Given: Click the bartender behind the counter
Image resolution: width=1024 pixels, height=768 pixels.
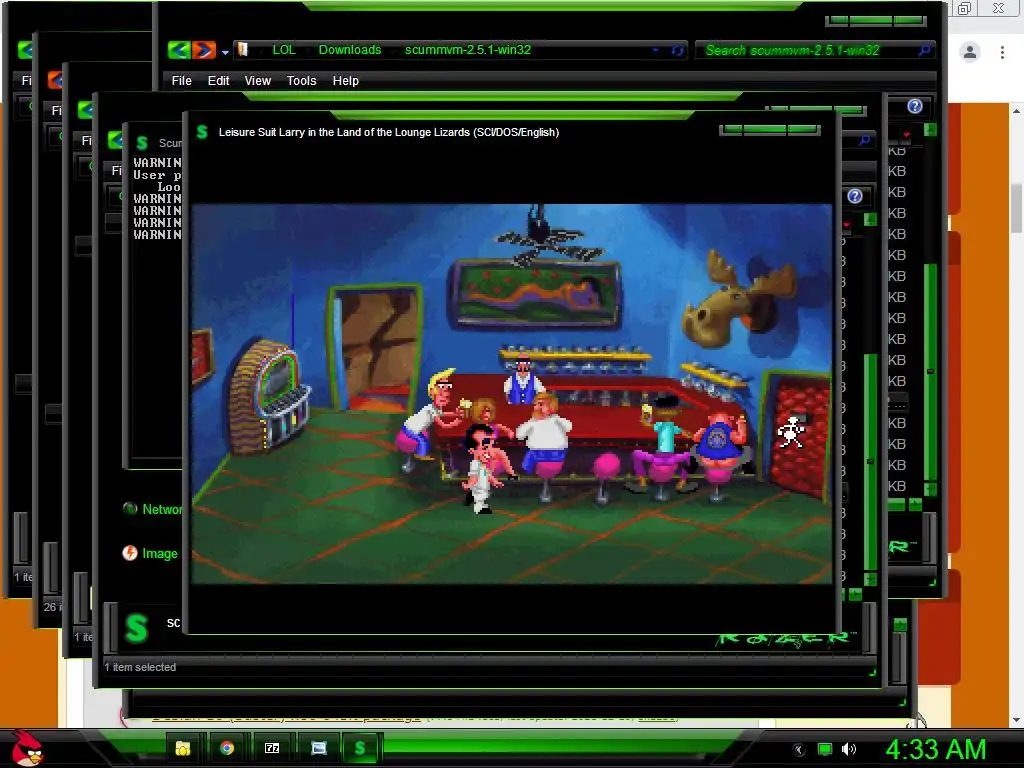Looking at the screenshot, I should tap(522, 379).
